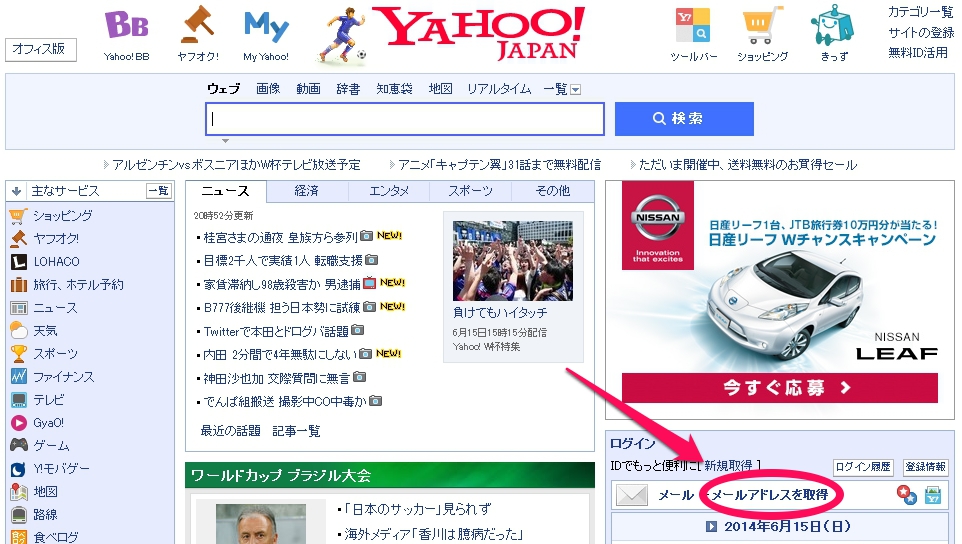This screenshot has width=962, height=544.
Task: Click 今すぐ応募 on the Nissan ad
Action: (x=780, y=387)
